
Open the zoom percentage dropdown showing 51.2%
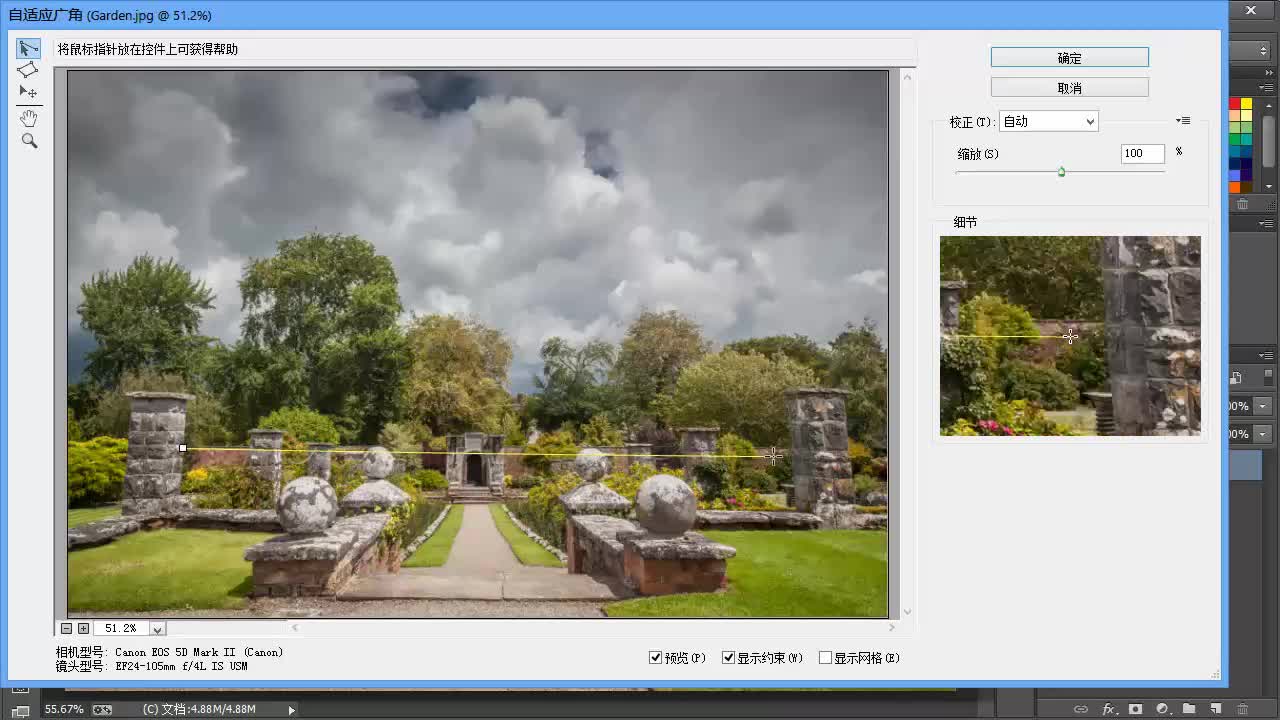(x=156, y=628)
